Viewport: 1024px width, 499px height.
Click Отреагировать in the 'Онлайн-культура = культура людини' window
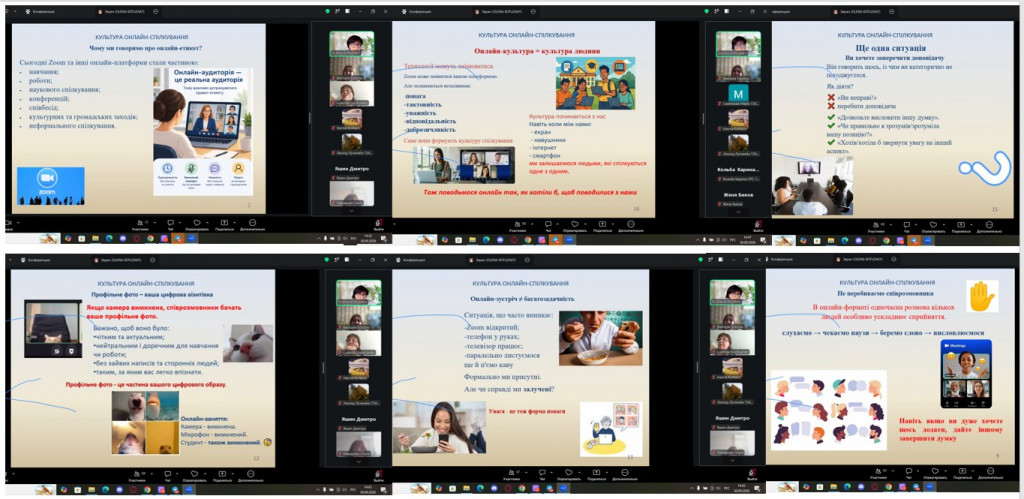point(575,227)
